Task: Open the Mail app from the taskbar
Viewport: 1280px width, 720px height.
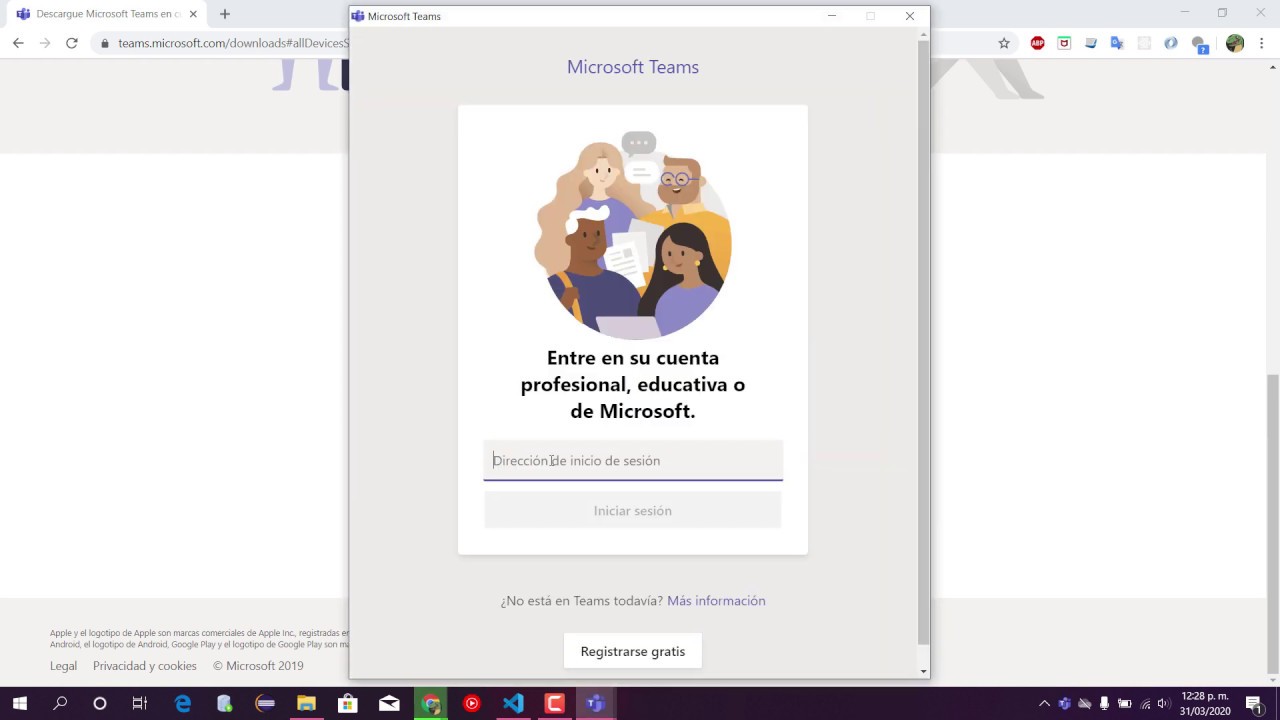Action: [389, 704]
